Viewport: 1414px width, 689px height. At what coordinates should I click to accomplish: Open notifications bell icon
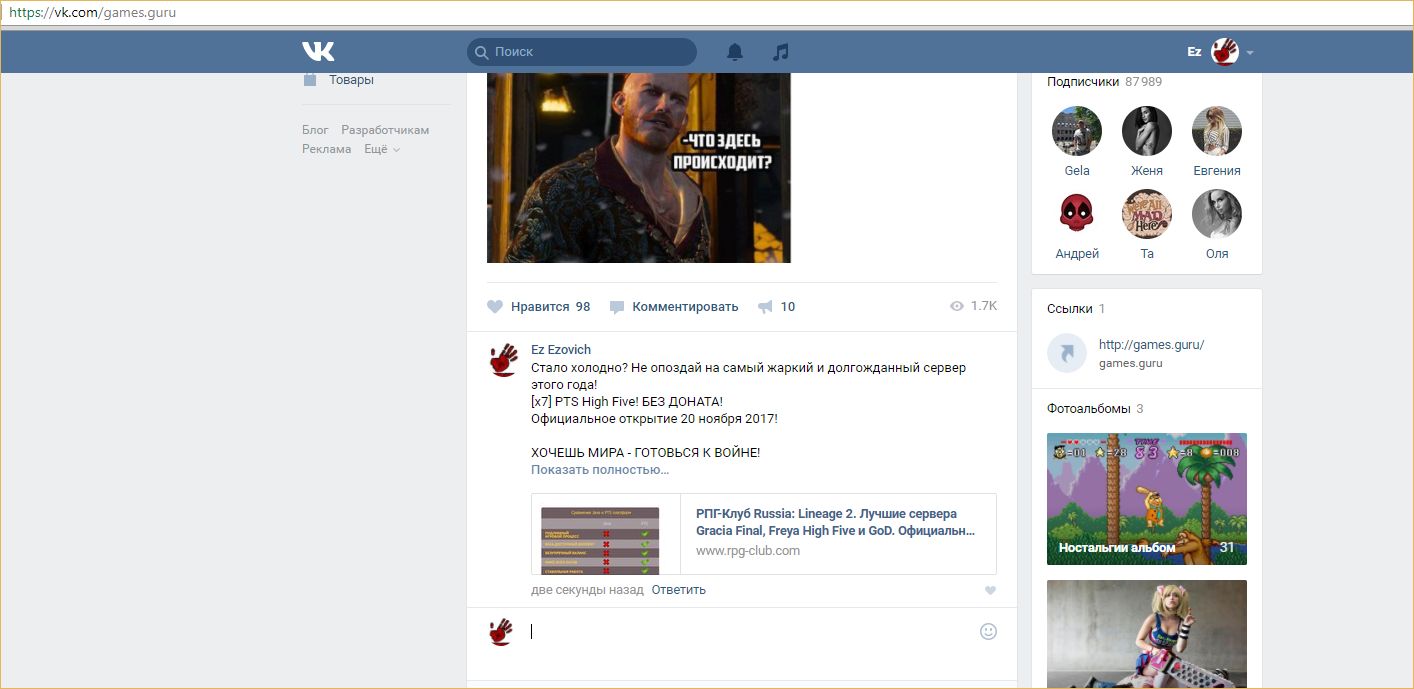point(735,52)
